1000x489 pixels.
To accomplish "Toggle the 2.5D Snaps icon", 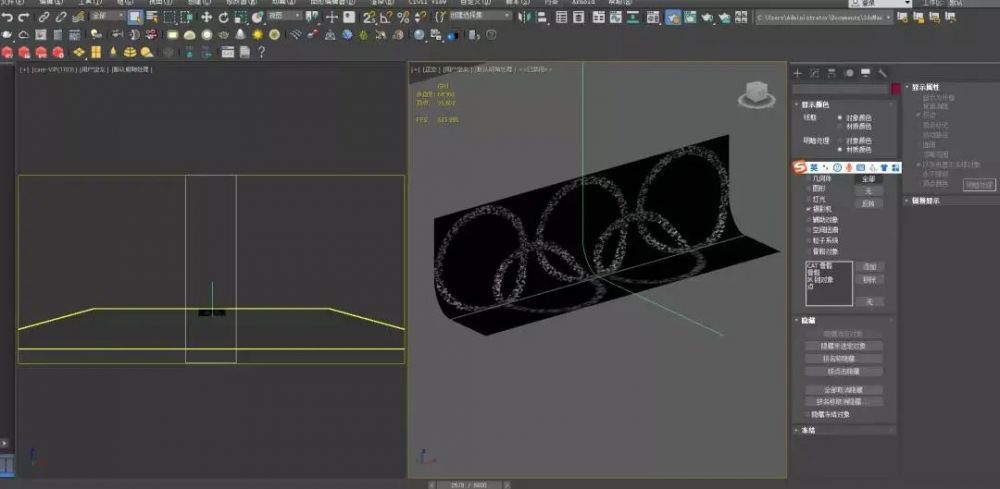I will point(370,17).
